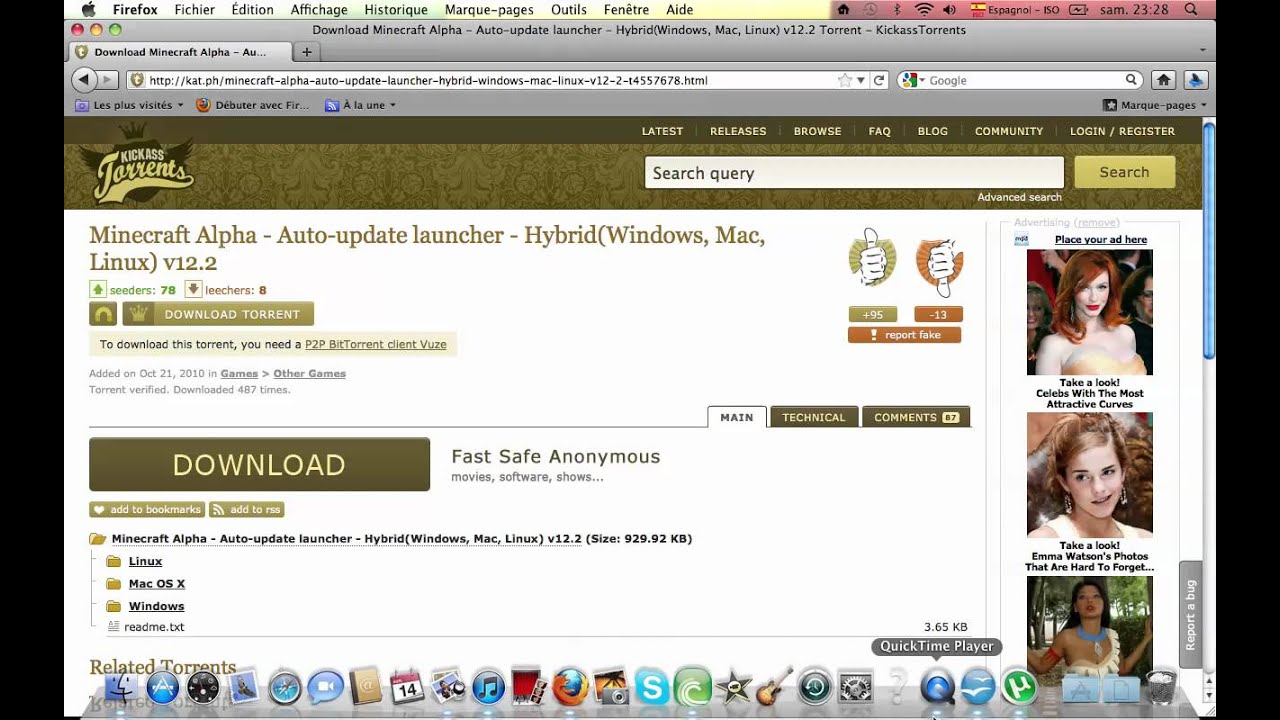
Task: Open the Marque-pages dropdown on the bookmarks bar
Action: pyautogui.click(x=1154, y=105)
